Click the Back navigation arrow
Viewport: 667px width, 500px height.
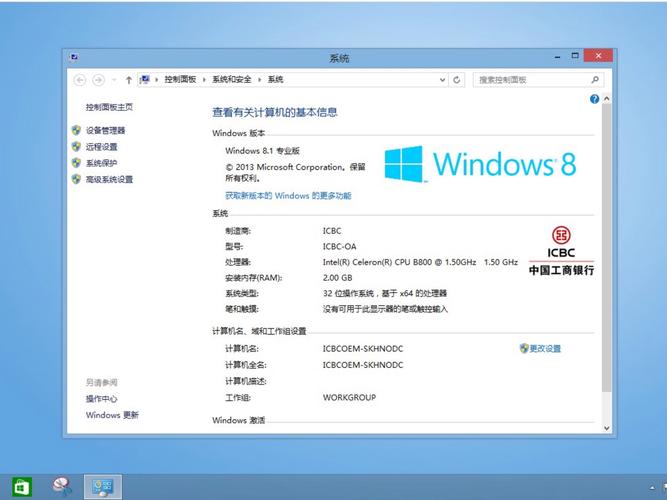pyautogui.click(x=80, y=80)
